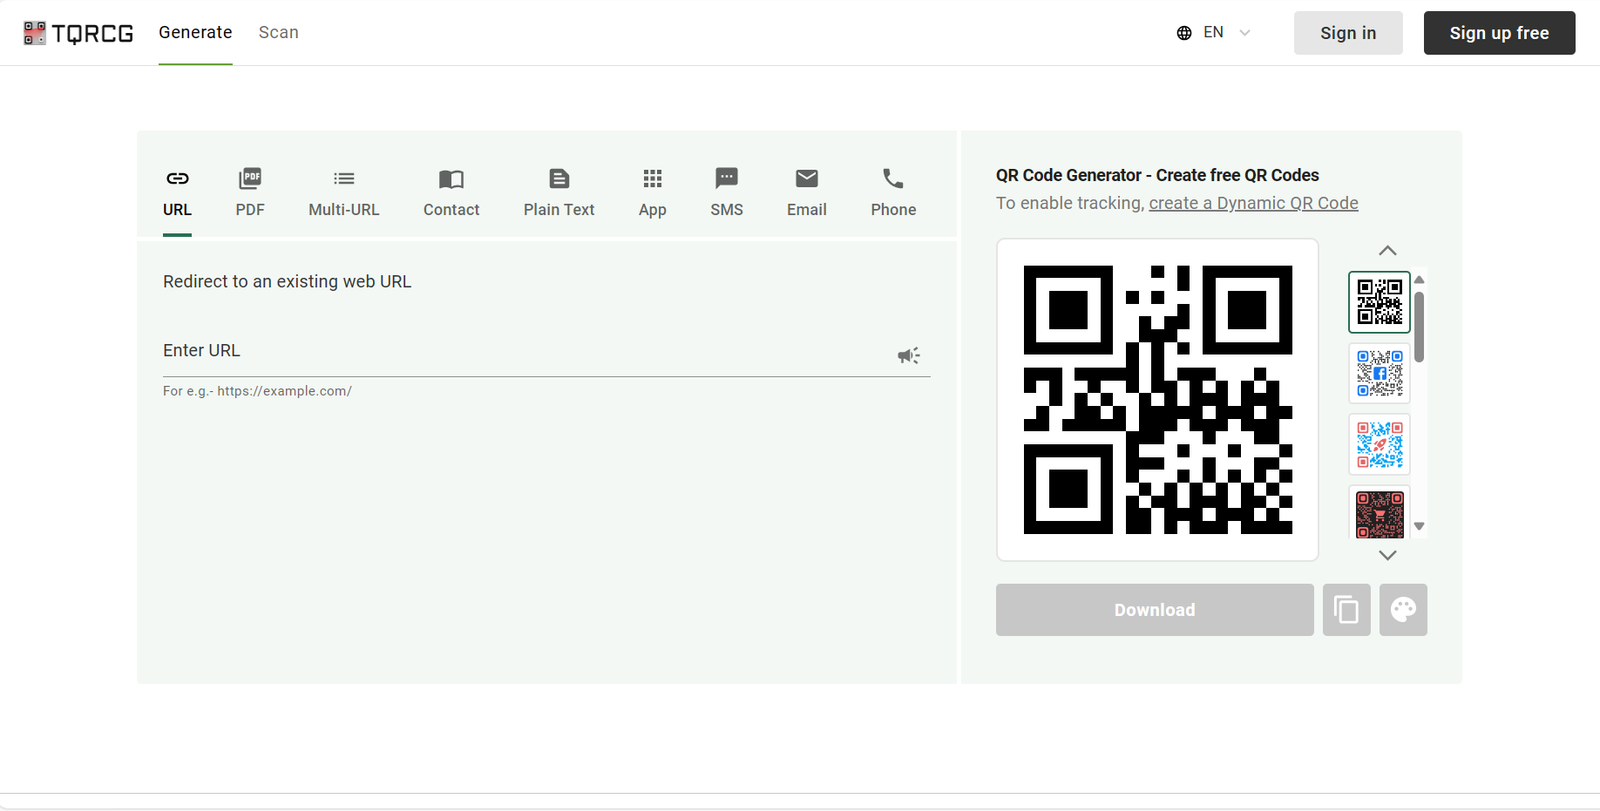Choose the SMS message icon
Screen dimensions: 1600x811
[x=726, y=179]
